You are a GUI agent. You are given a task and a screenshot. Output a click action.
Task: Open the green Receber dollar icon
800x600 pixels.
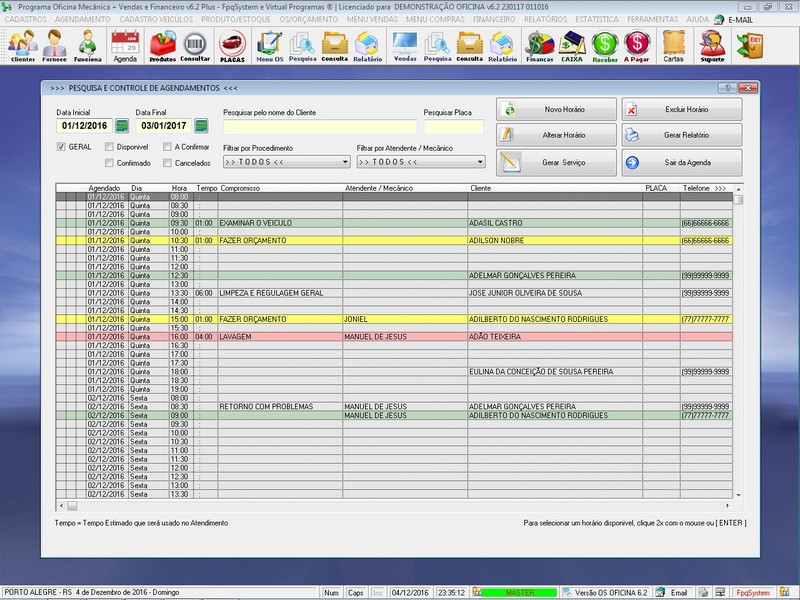605,46
